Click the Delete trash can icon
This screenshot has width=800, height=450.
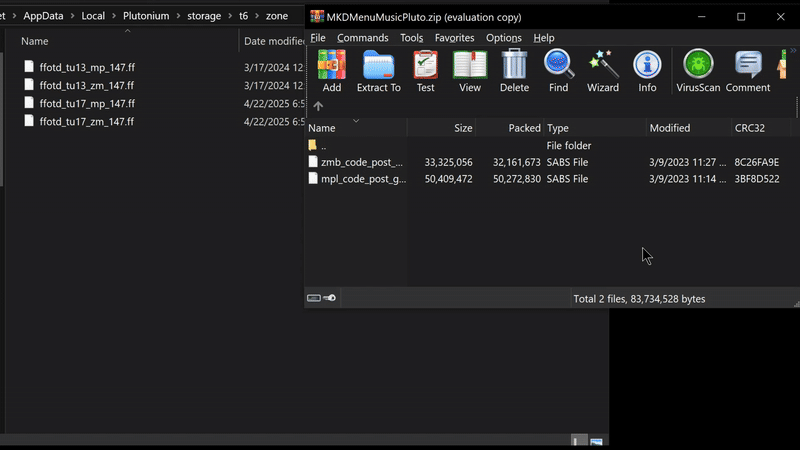click(514, 70)
